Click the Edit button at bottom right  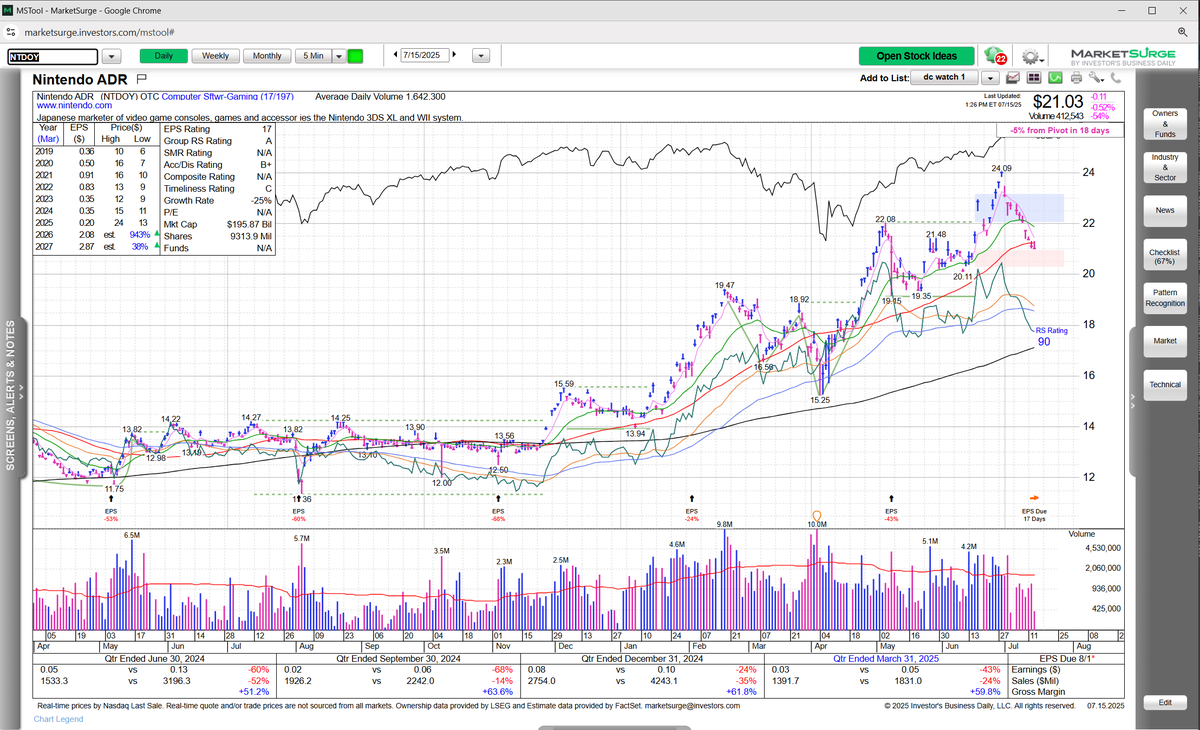(1164, 703)
